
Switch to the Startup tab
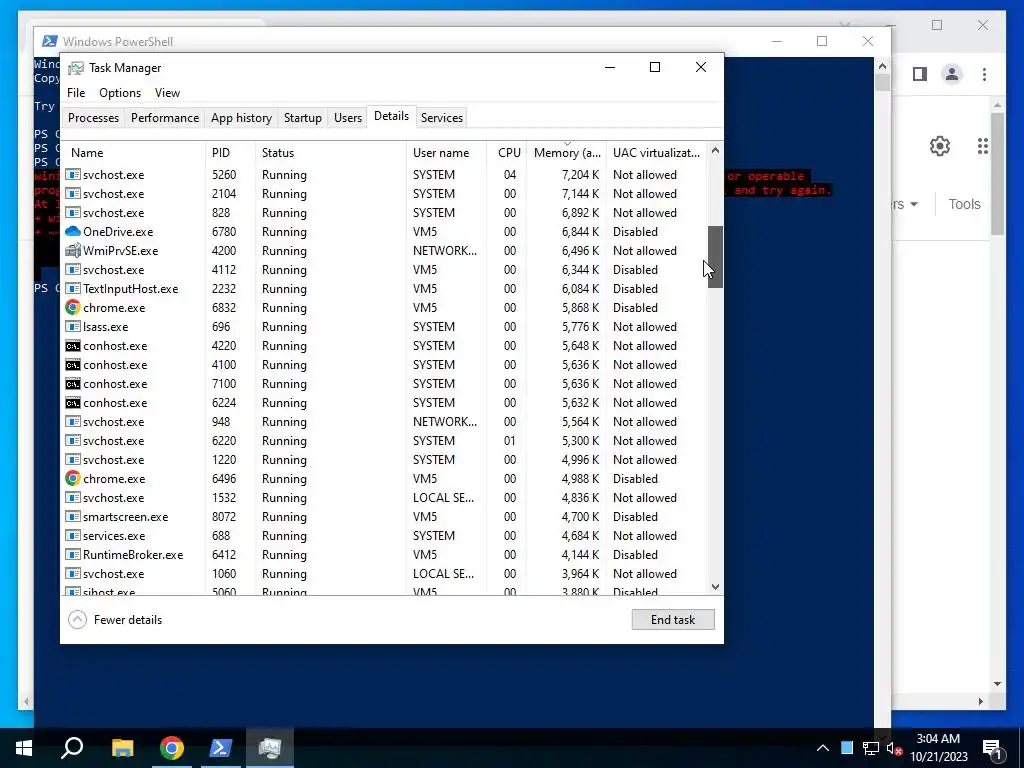tap(302, 118)
